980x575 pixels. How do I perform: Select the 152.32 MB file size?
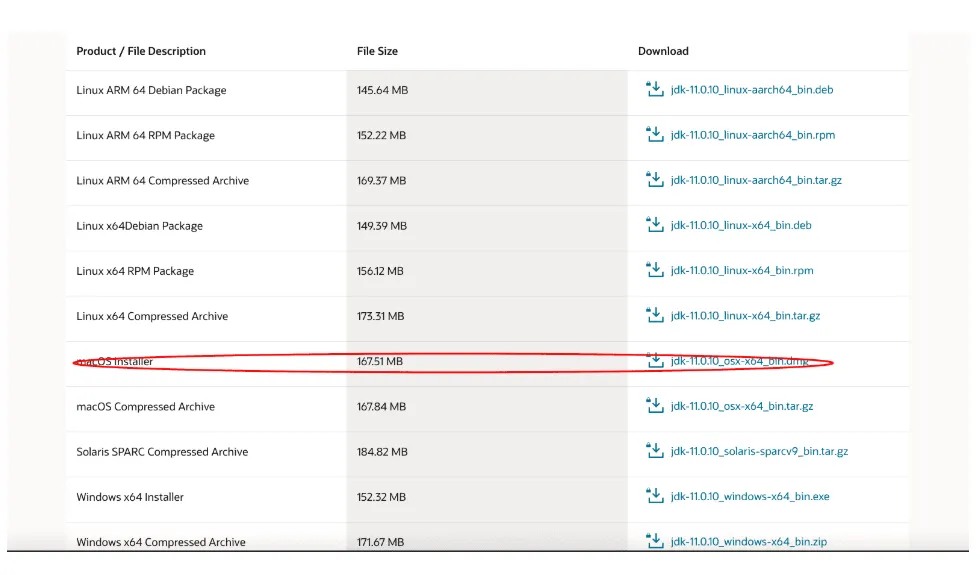[x=381, y=497]
